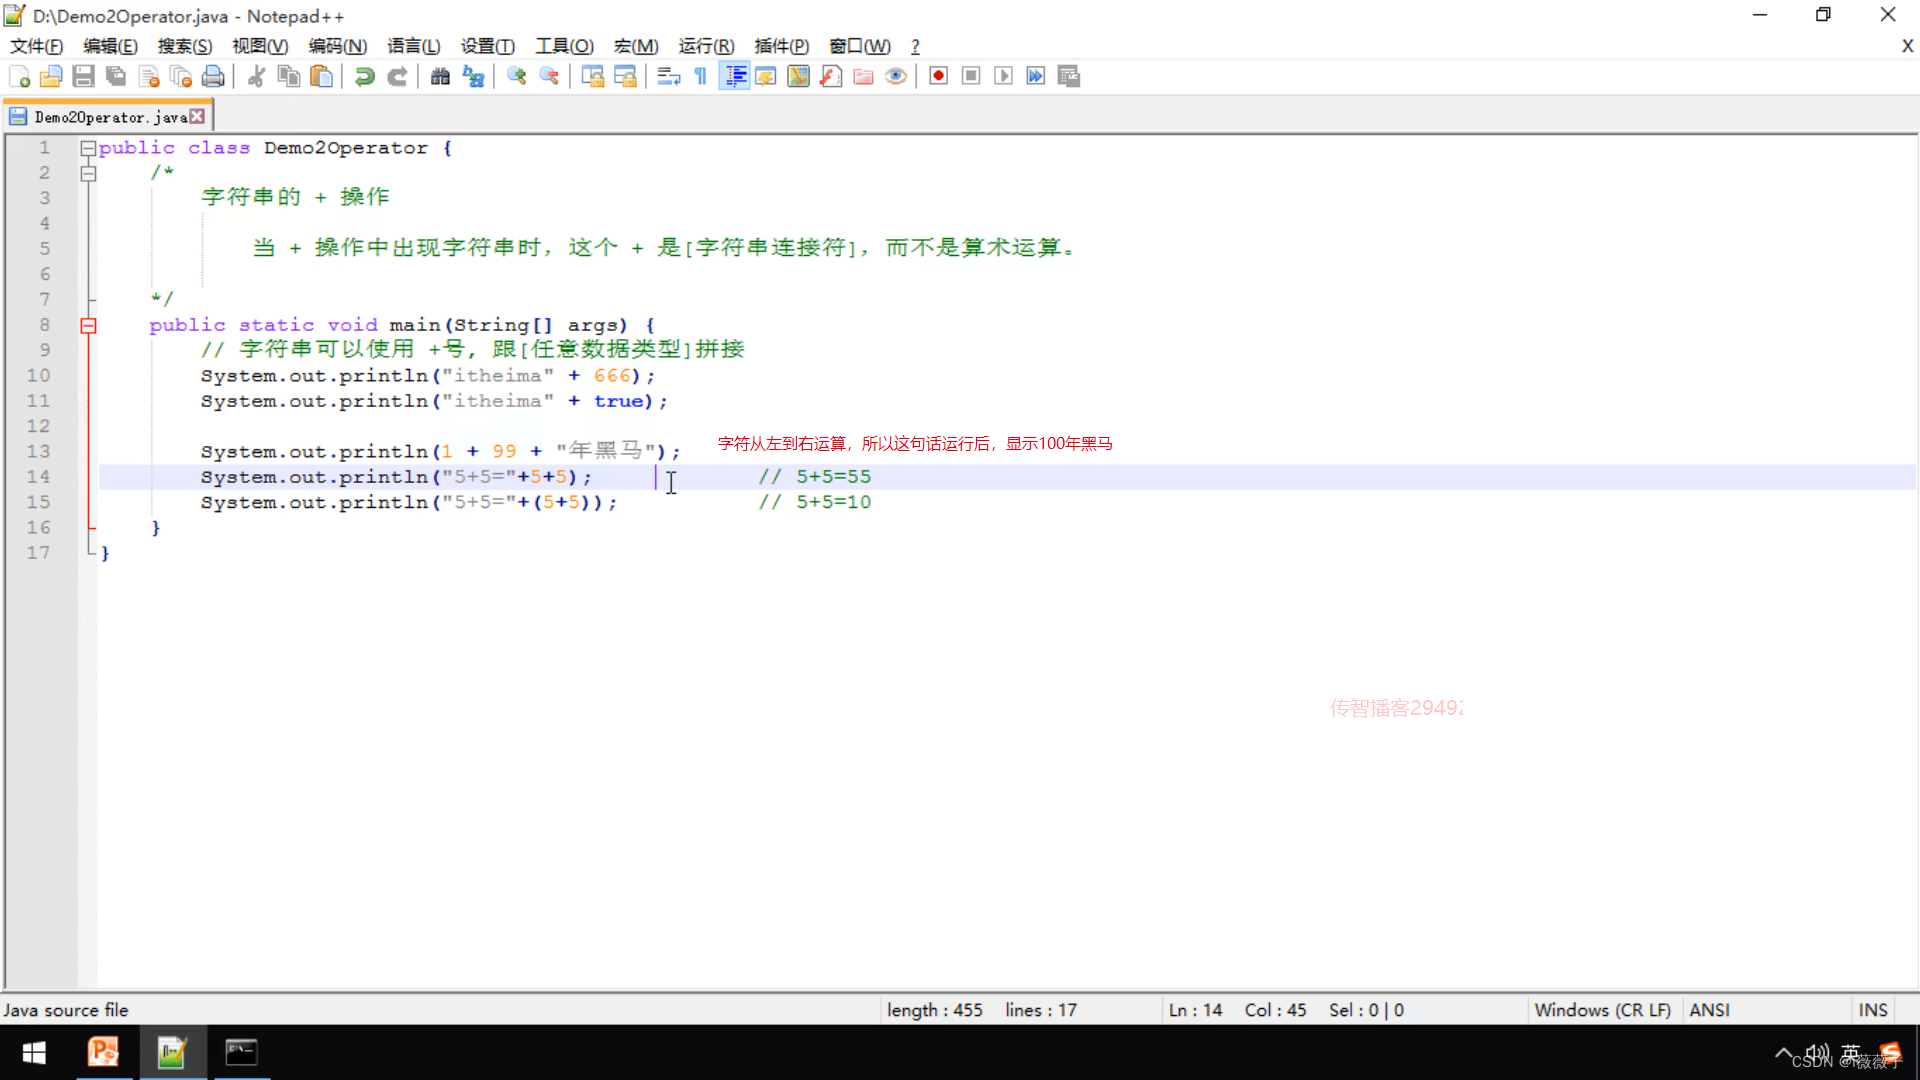Click the Find binoculars icon
This screenshot has width=1920, height=1080.
(x=440, y=76)
